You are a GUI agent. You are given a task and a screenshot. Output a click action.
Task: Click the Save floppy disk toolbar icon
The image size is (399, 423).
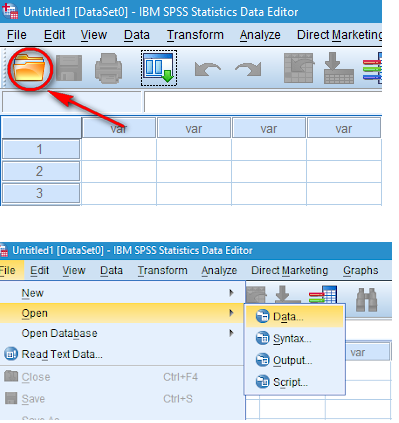(69, 68)
